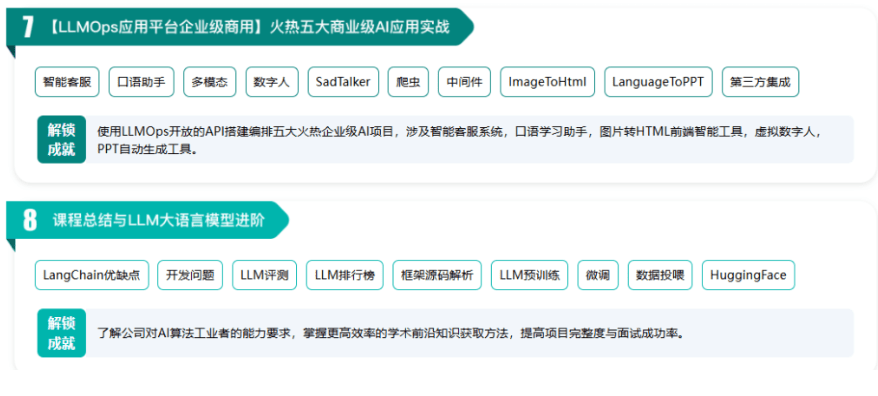The image size is (878, 396).
Task: Select the 口语助手 tag
Action: tap(141, 82)
